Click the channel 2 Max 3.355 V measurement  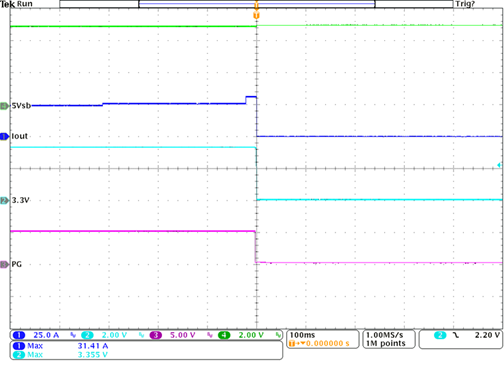60,354
